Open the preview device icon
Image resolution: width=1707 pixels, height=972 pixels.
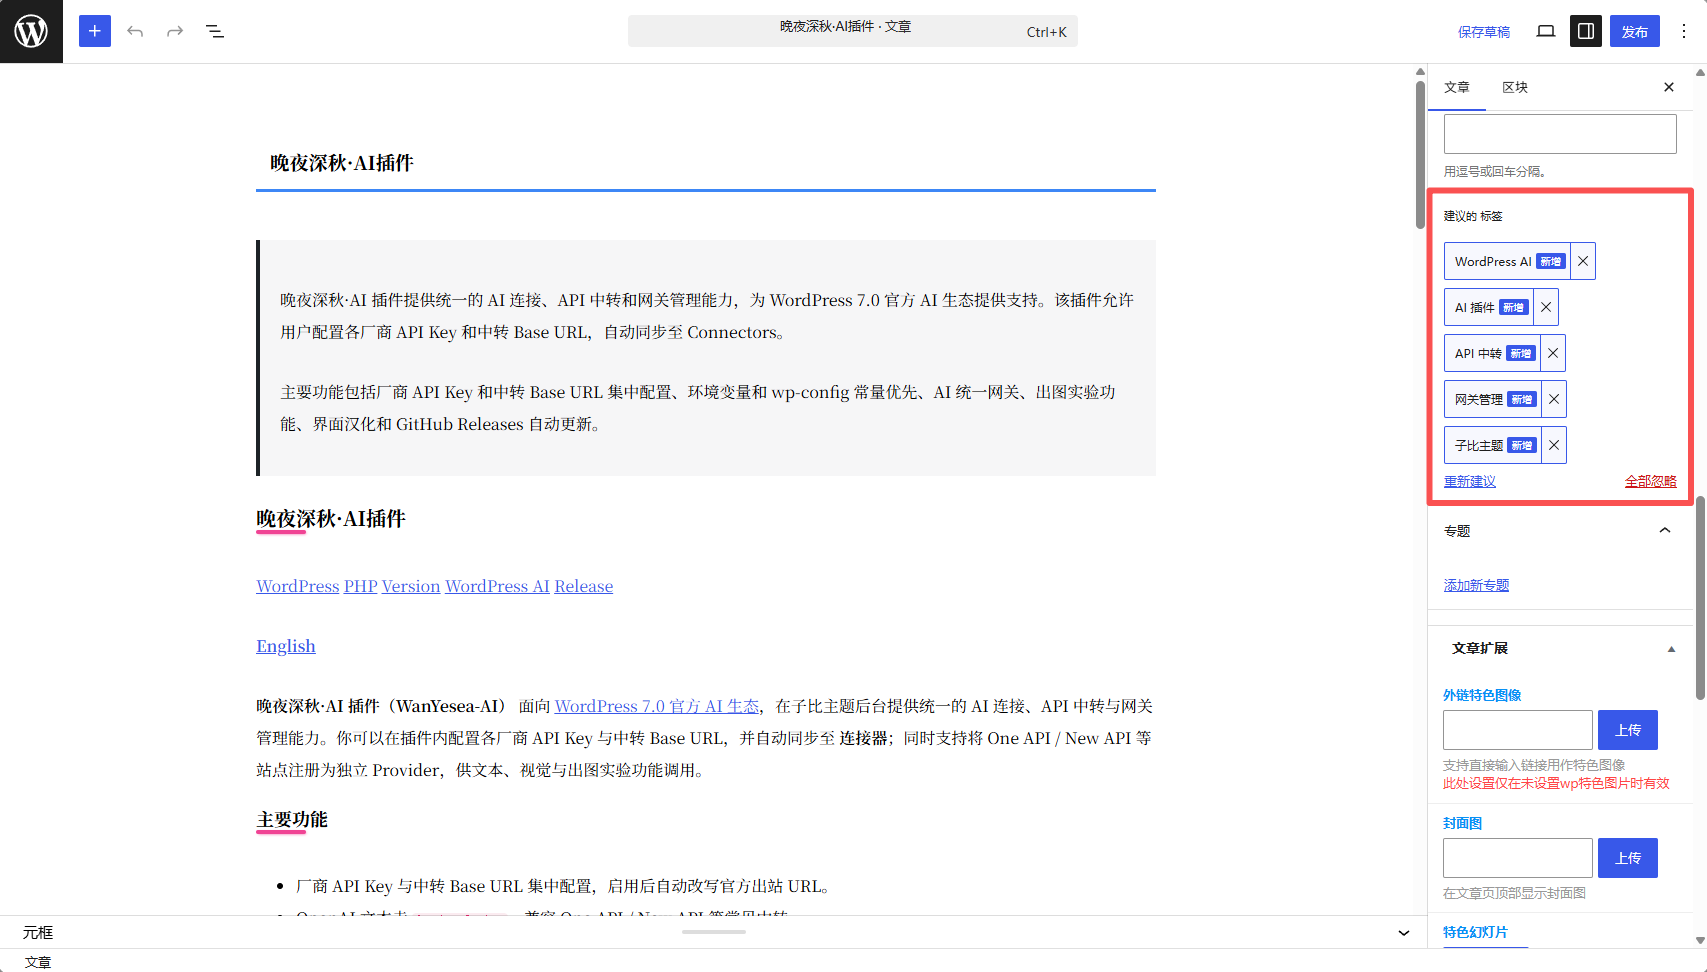click(1546, 31)
